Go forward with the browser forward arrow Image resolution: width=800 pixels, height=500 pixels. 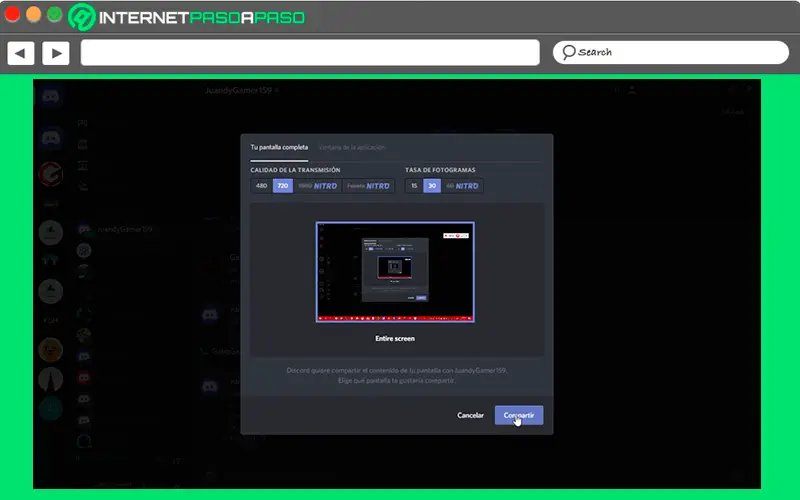tap(56, 53)
